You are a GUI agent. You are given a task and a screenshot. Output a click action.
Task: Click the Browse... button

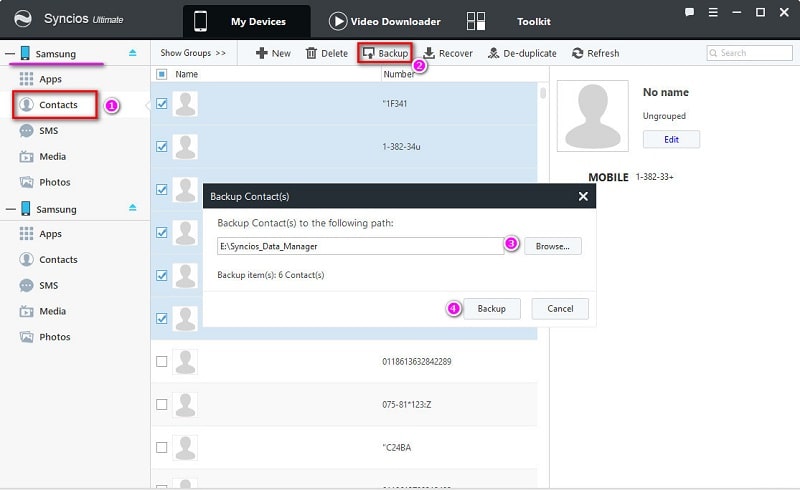point(553,246)
